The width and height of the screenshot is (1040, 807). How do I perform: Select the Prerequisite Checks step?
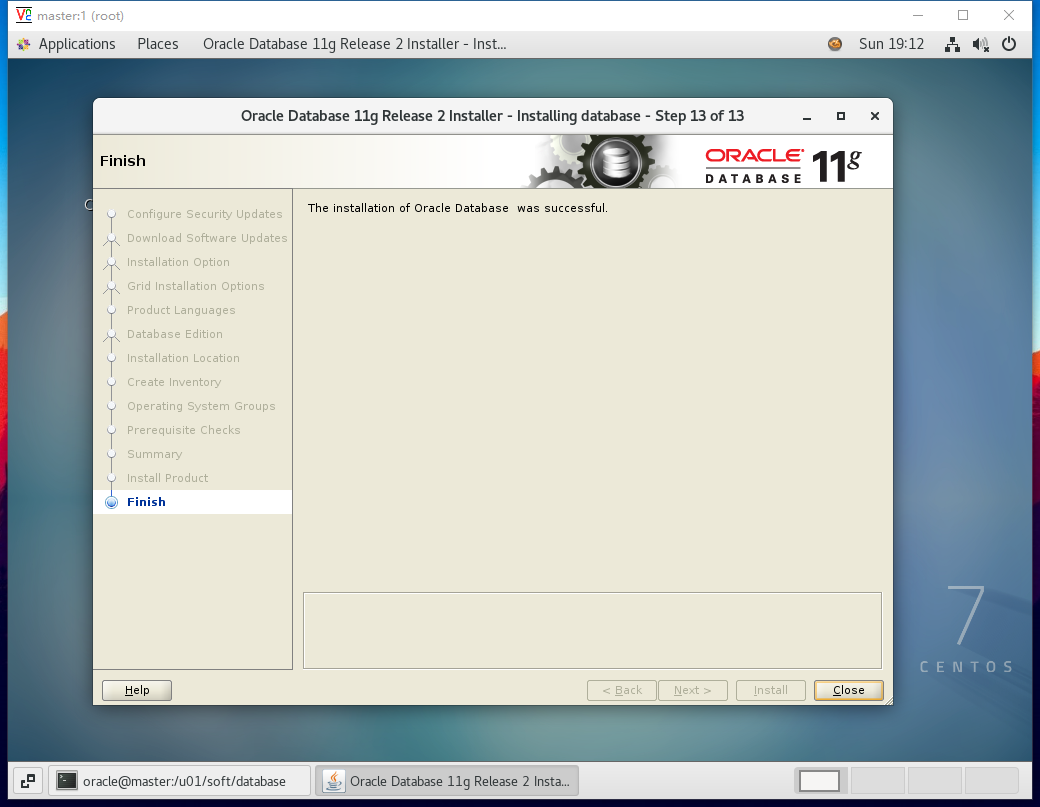184,430
